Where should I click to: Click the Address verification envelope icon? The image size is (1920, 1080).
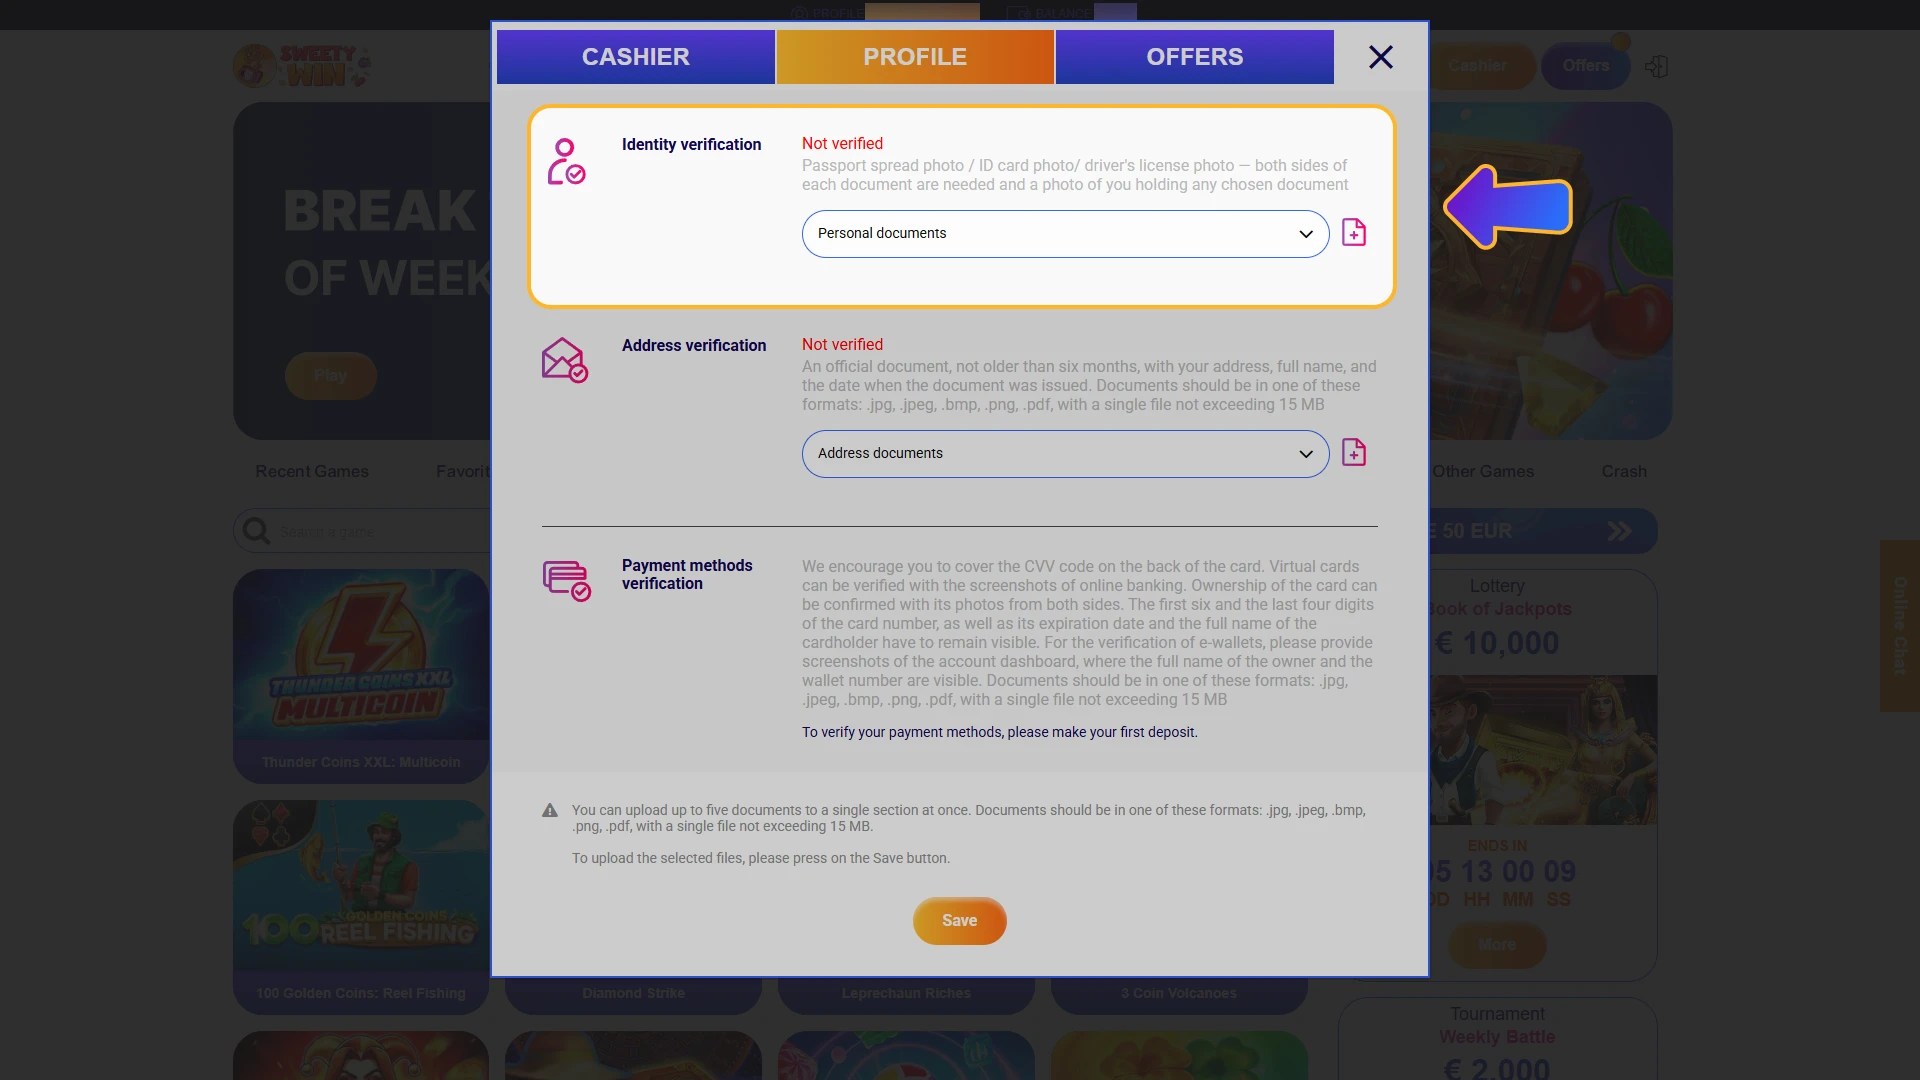click(565, 360)
